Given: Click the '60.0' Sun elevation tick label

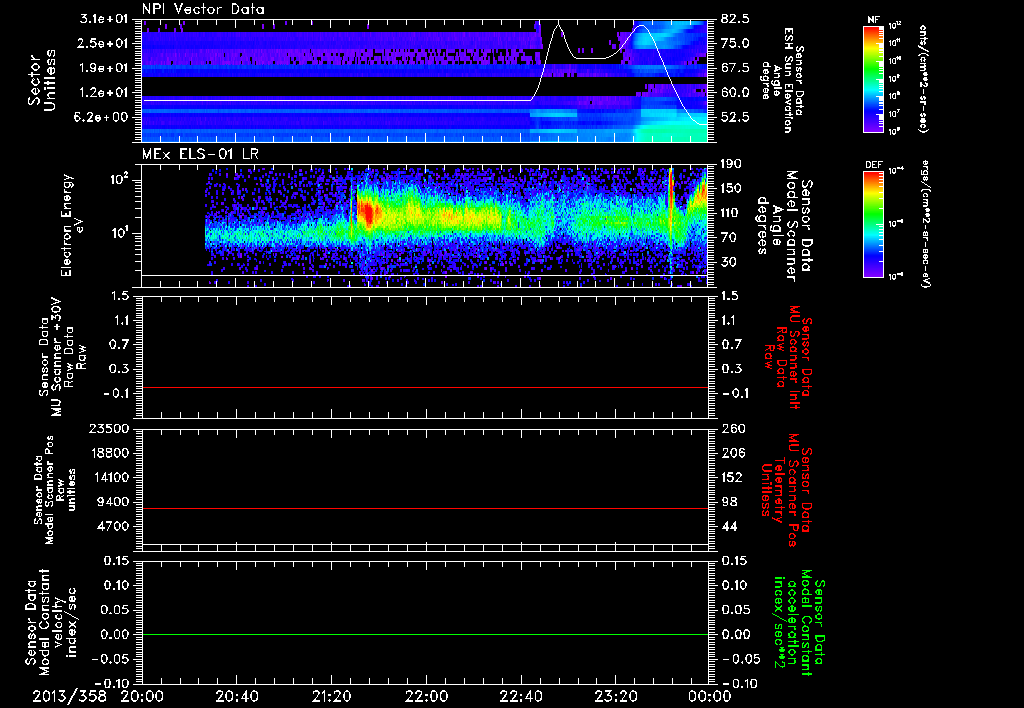Looking at the screenshot, I should 735,93.
